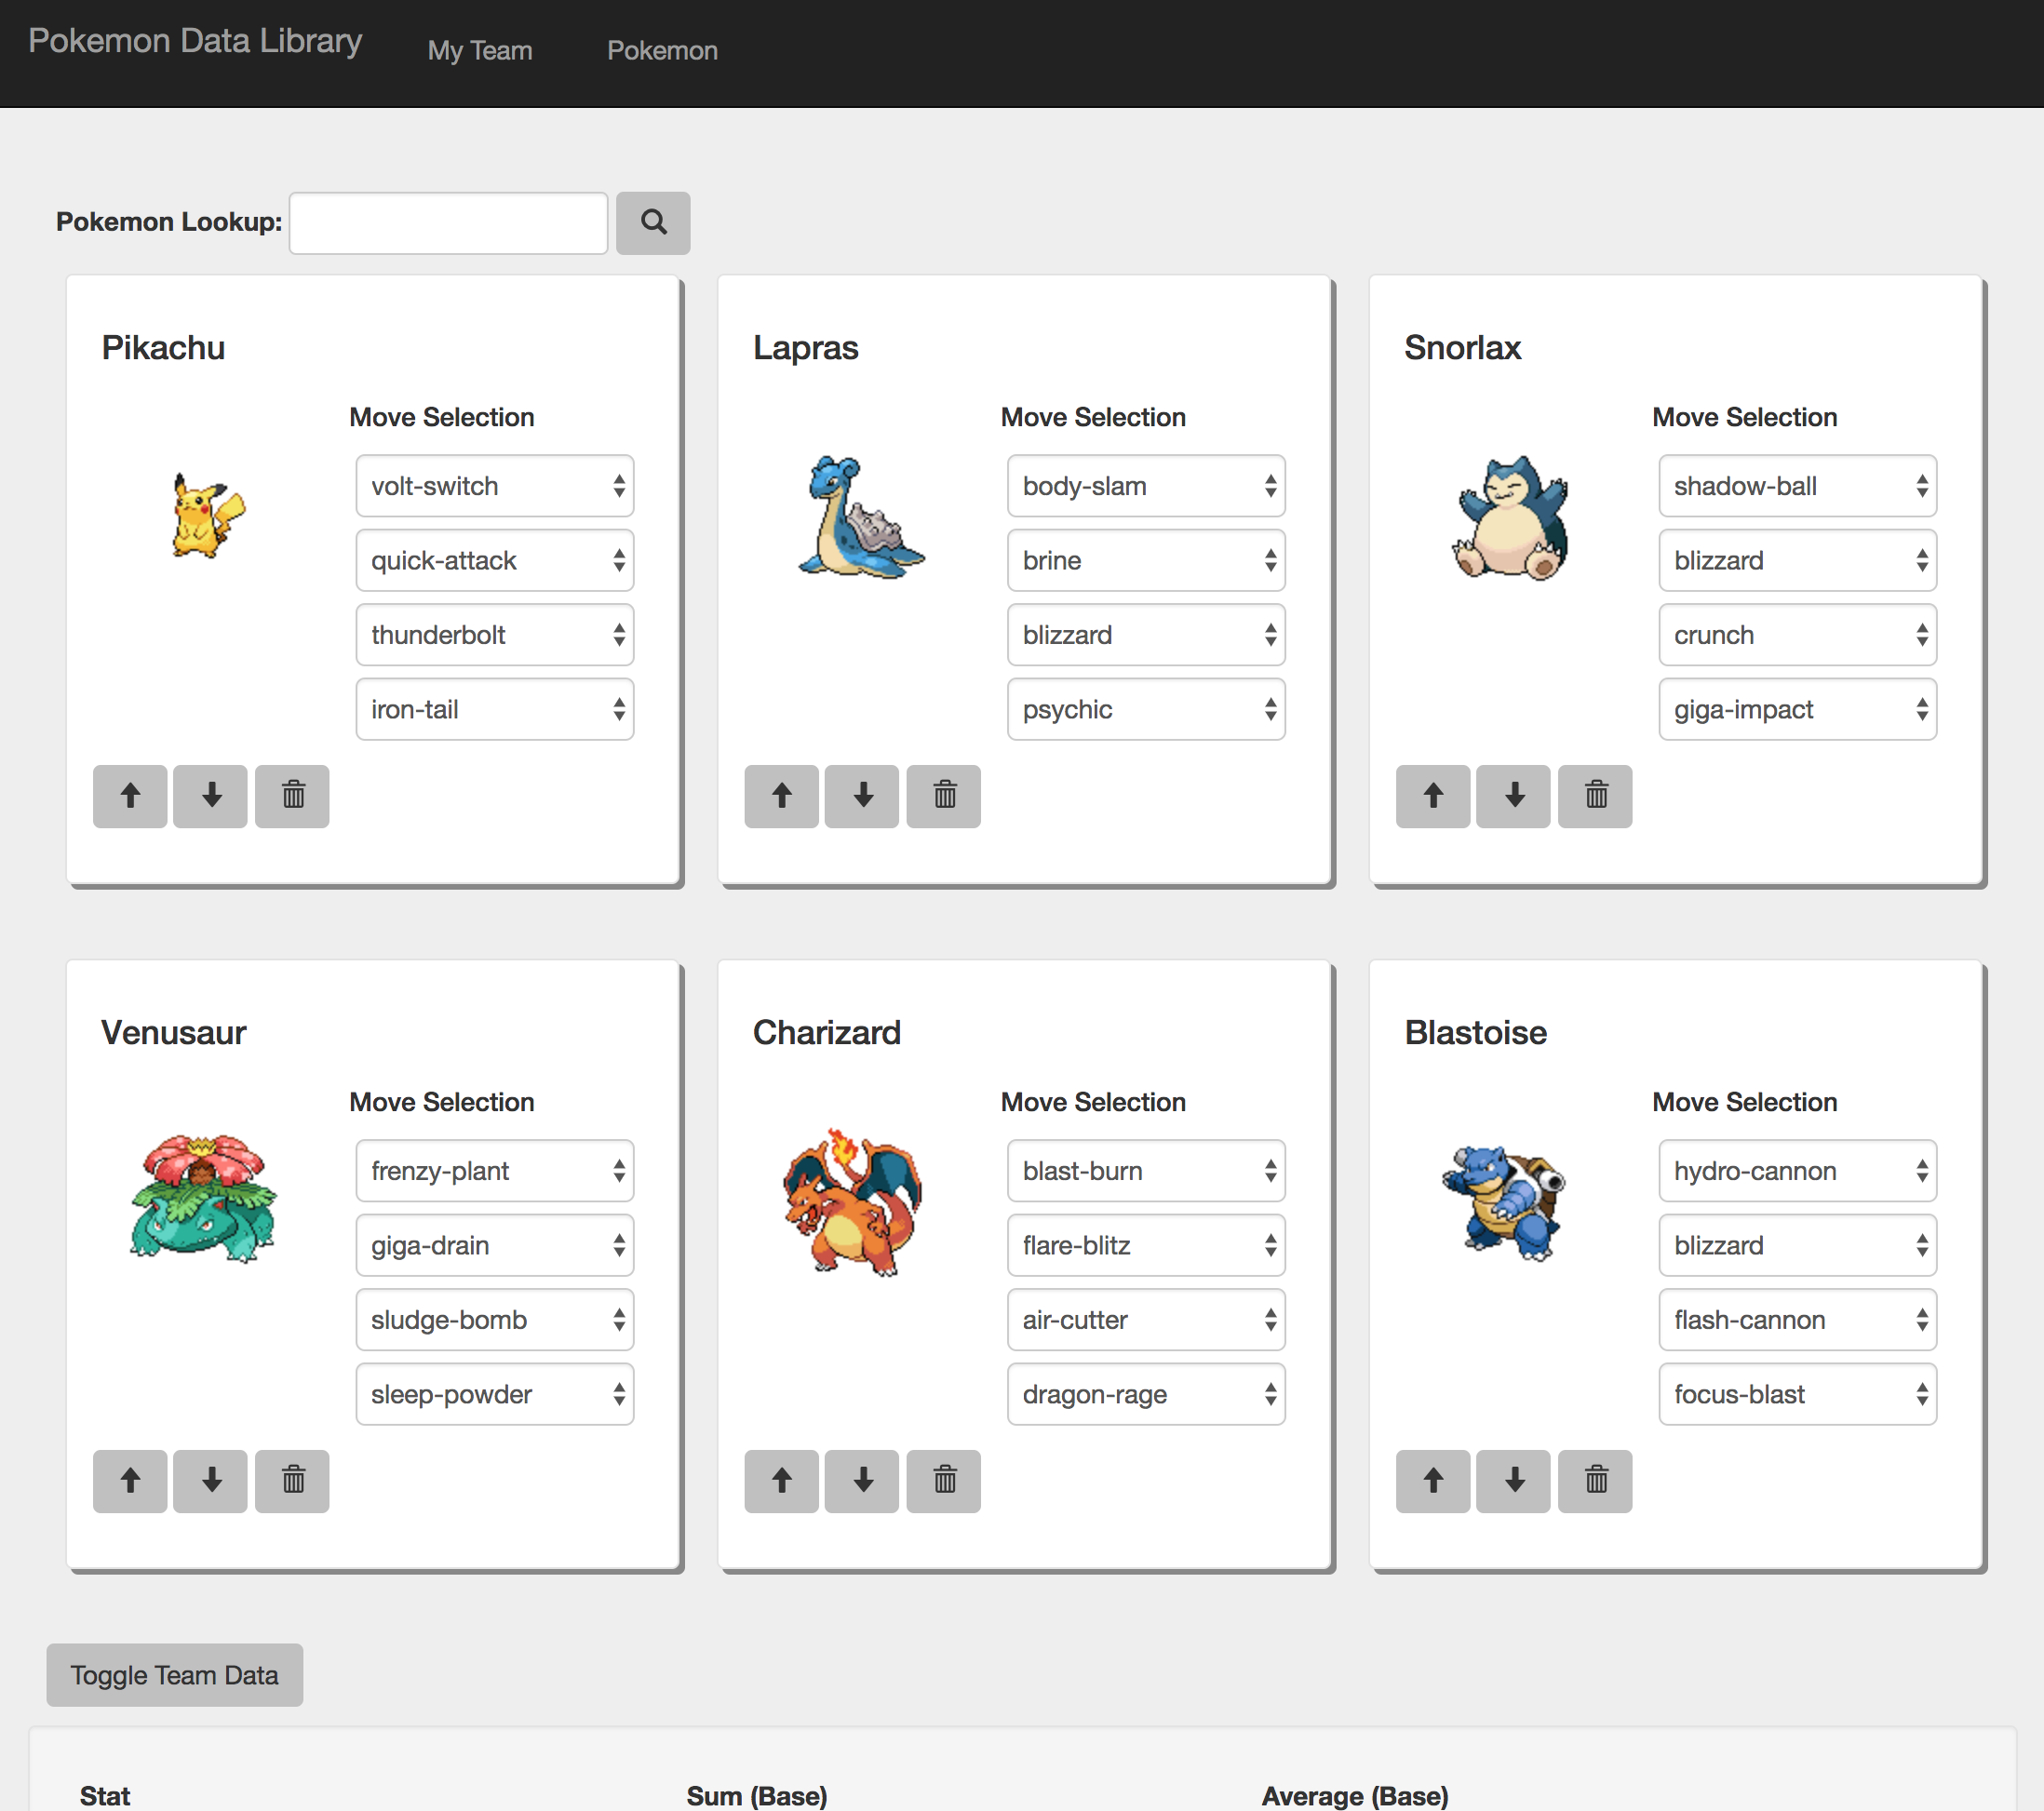Screen dimensions: 2044x1811
Task: Click the Pokemon Lookup search button
Action: click(x=654, y=223)
